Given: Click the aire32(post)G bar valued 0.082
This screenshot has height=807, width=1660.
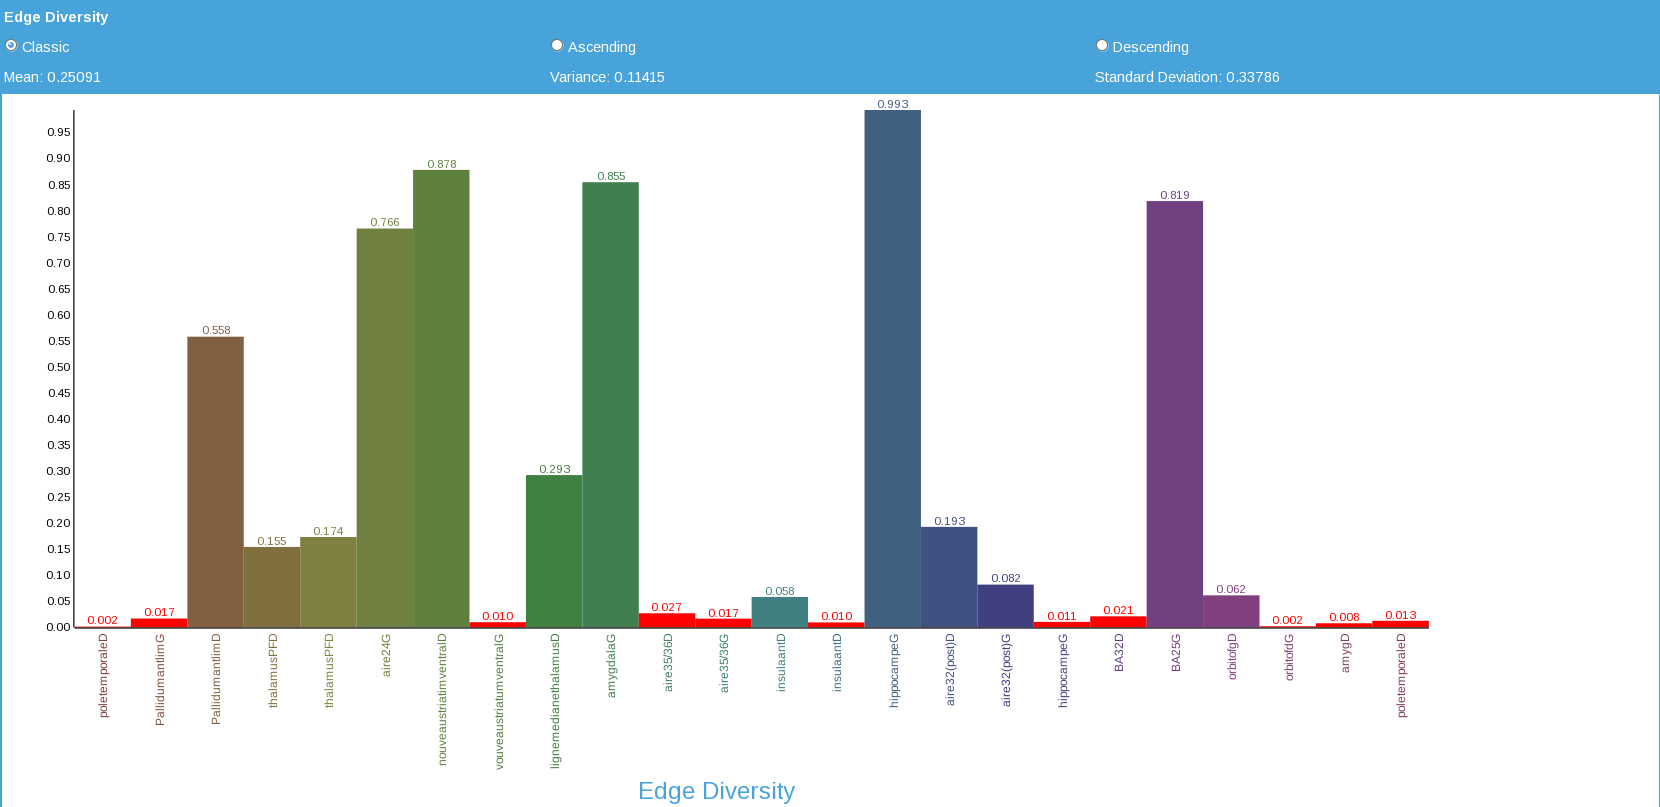Looking at the screenshot, I should pyautogui.click(x=1006, y=606).
